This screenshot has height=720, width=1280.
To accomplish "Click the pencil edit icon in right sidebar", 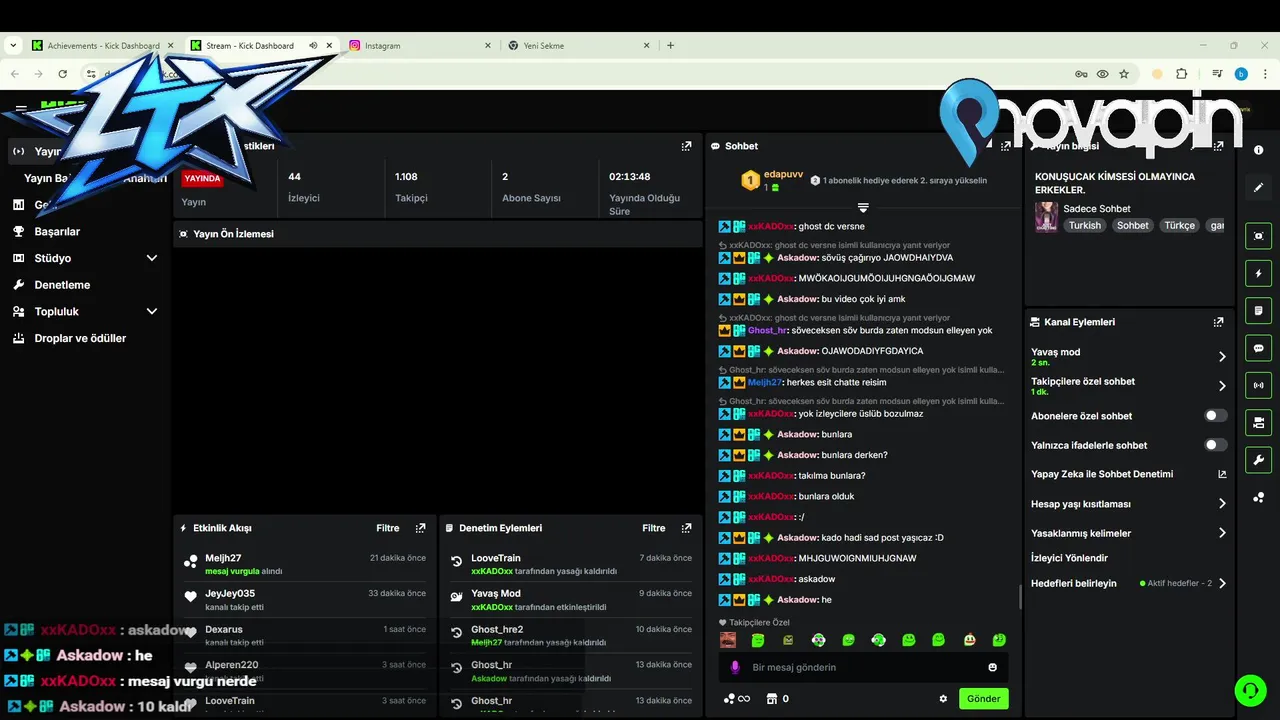I will tap(1258, 187).
